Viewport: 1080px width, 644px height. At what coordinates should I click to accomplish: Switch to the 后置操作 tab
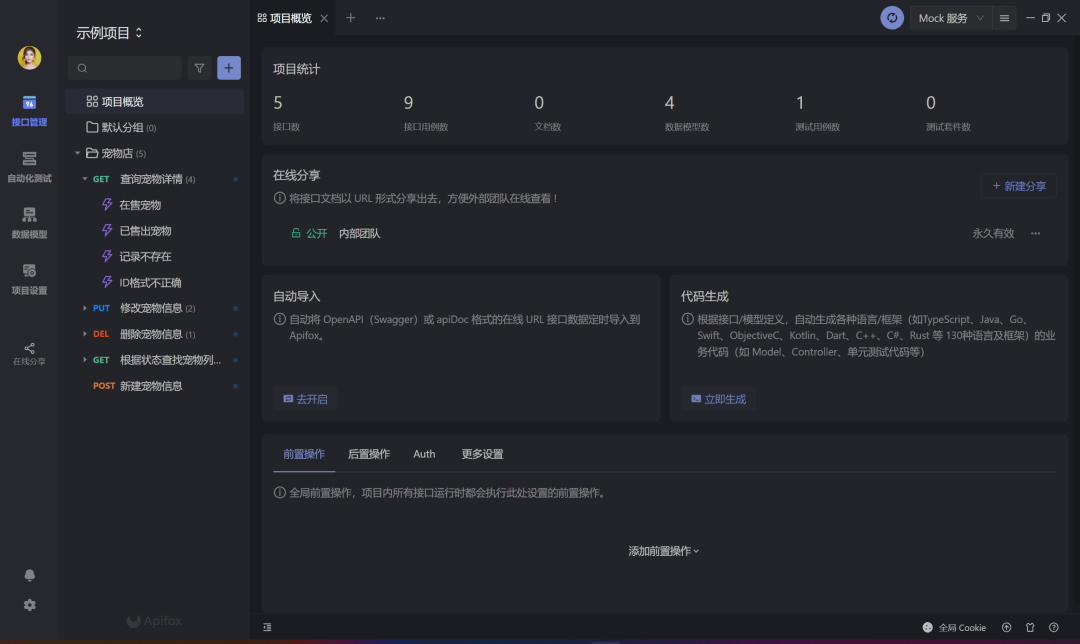coord(368,454)
